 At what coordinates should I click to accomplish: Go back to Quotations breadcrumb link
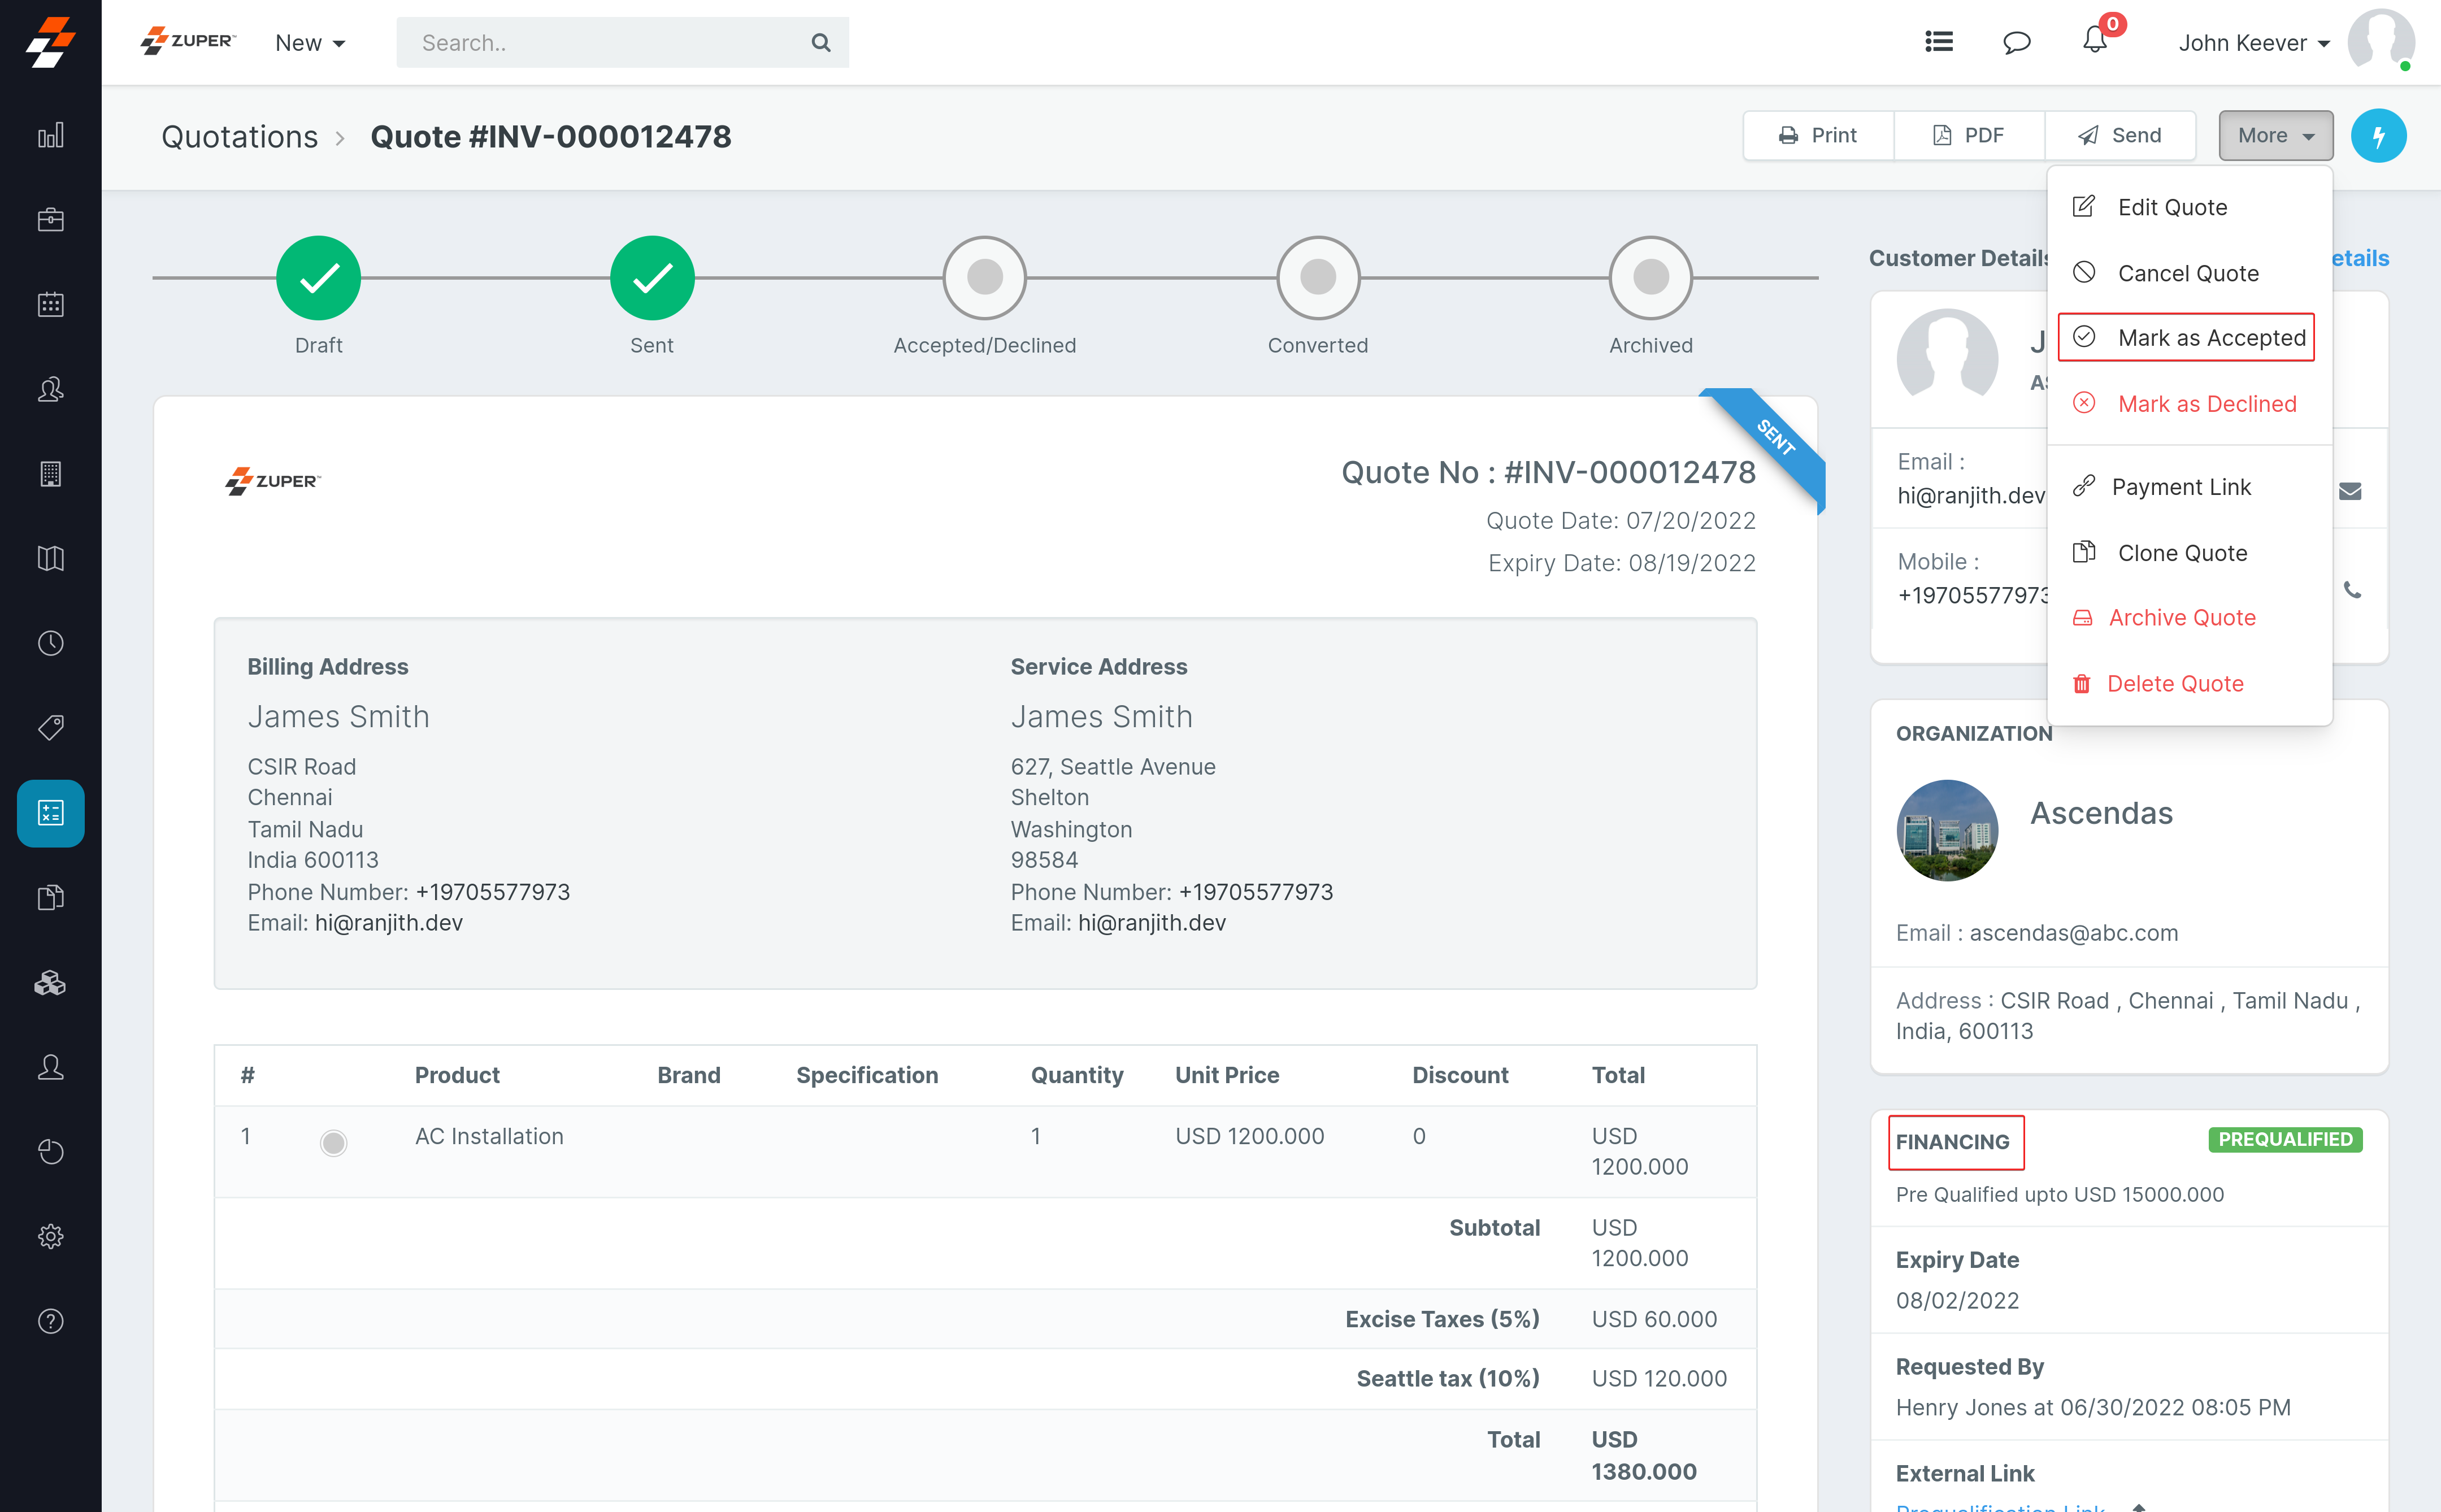pyautogui.click(x=239, y=137)
